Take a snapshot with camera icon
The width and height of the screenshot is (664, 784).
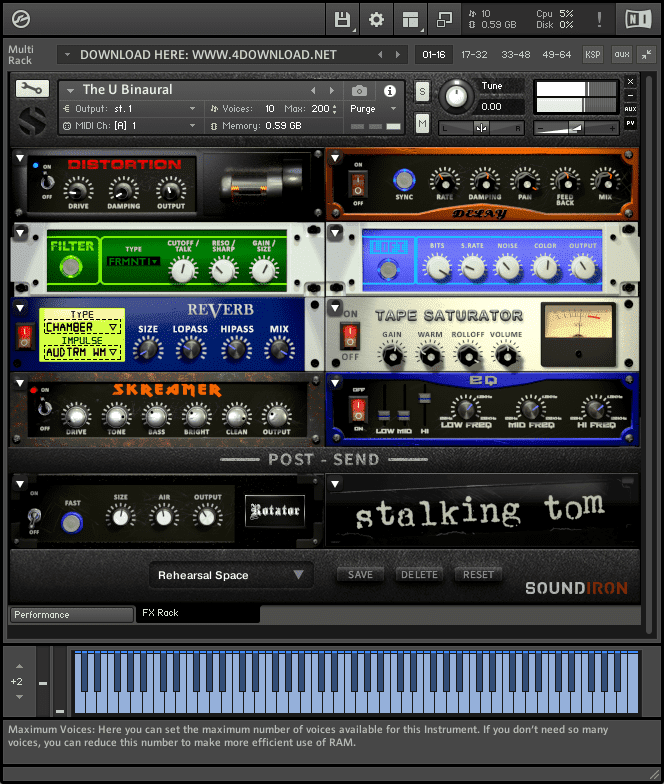point(359,90)
